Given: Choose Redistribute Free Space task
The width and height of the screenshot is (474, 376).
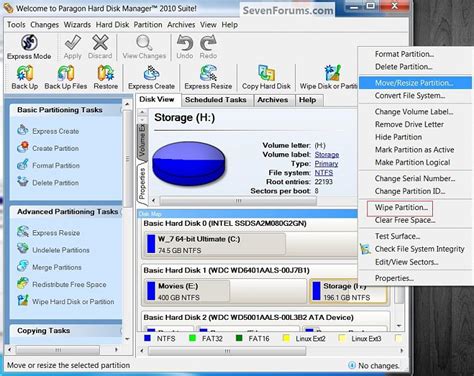Looking at the screenshot, I should 62,284.
